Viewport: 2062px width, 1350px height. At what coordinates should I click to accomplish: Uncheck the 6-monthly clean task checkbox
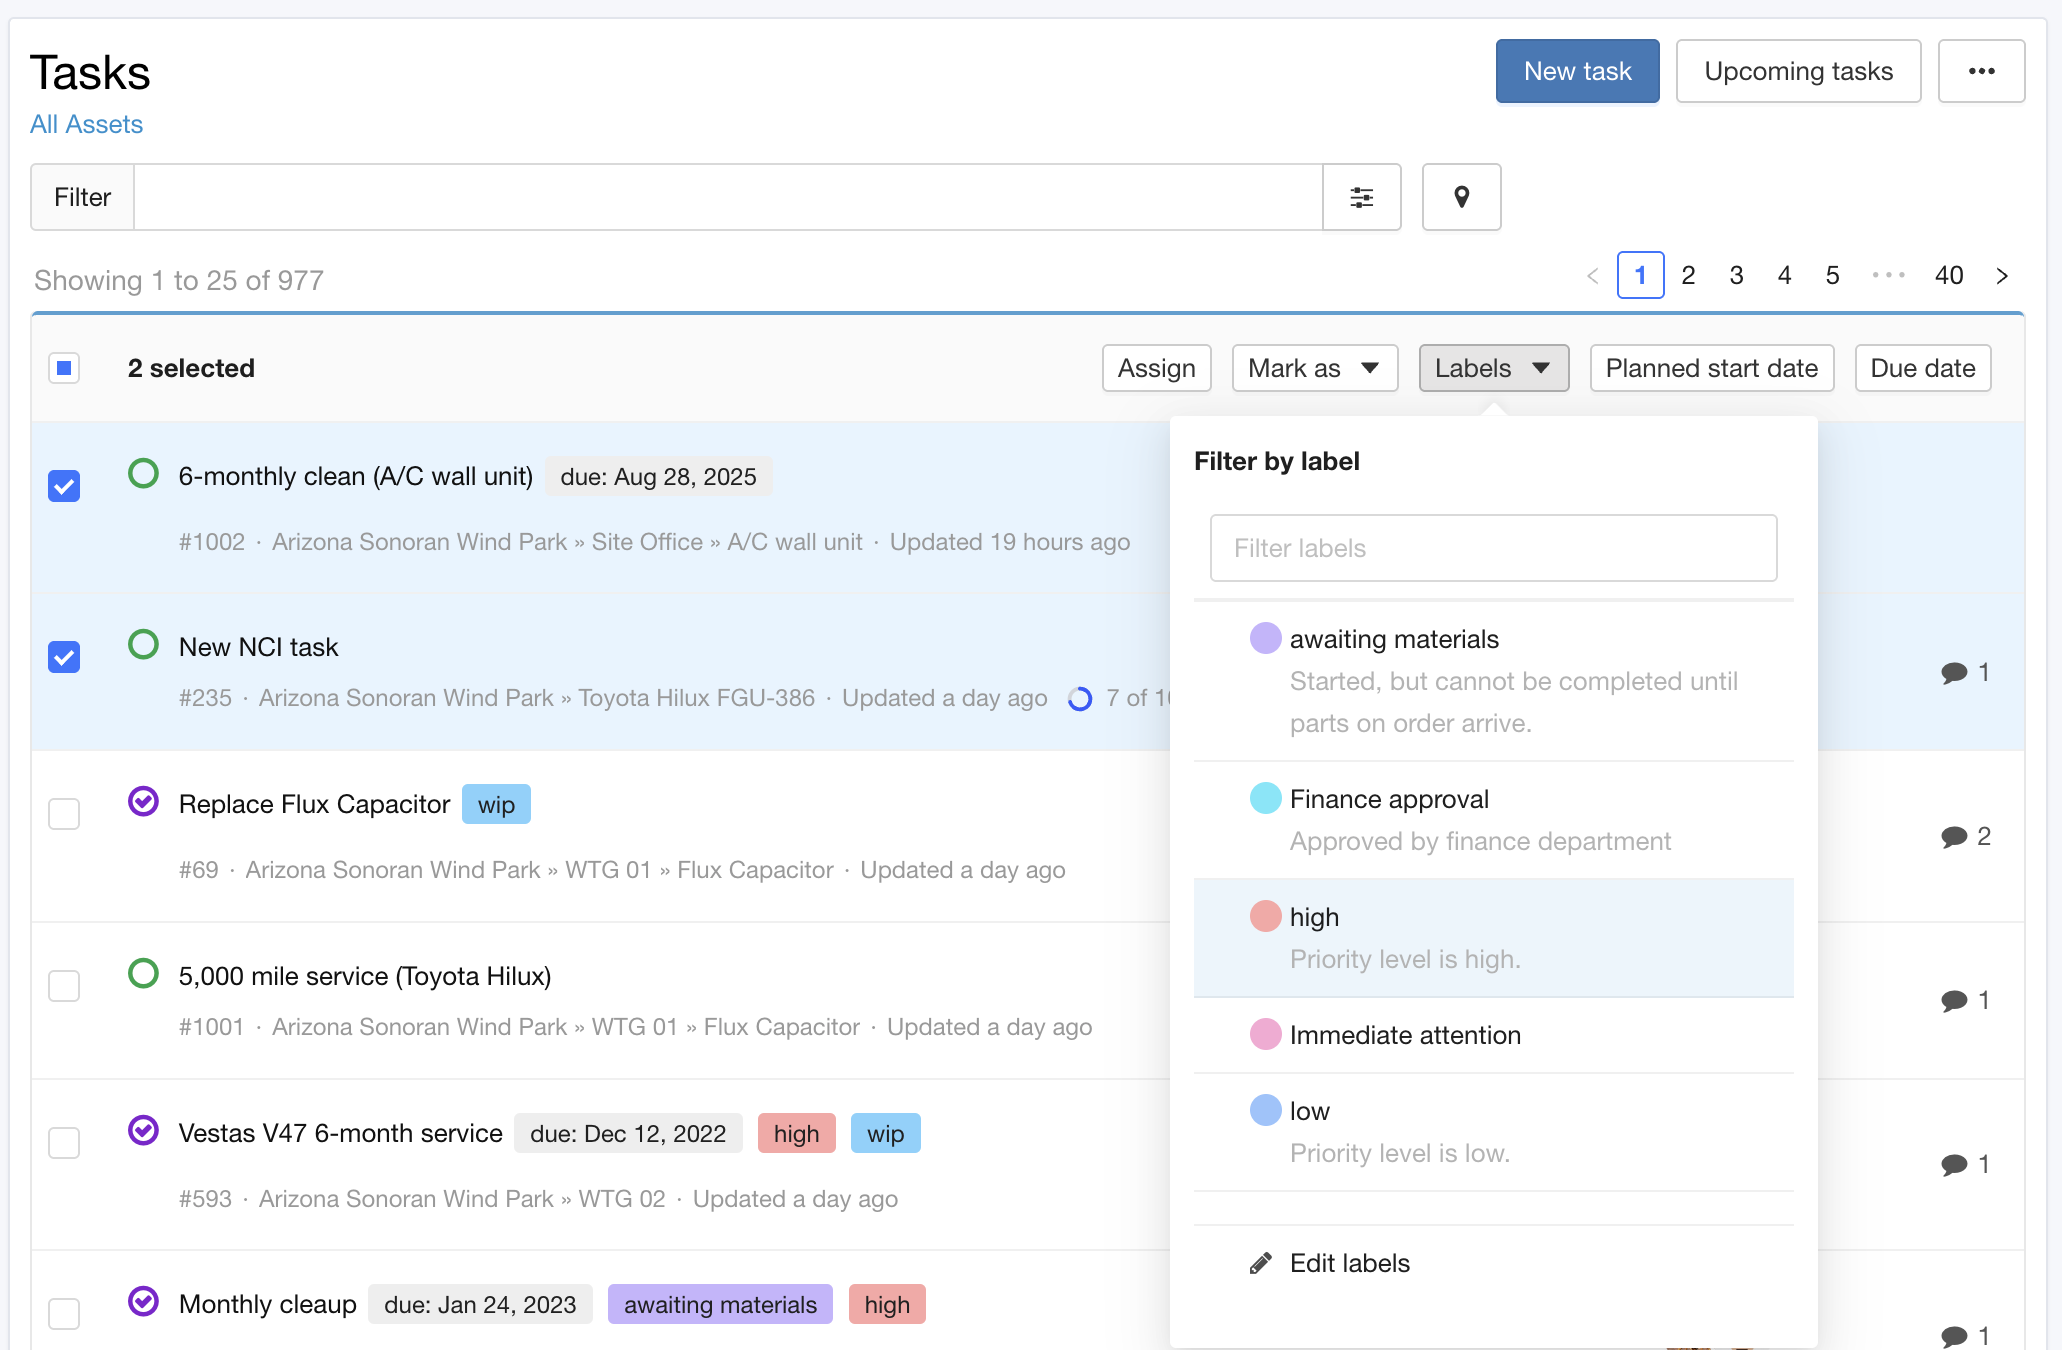[64, 486]
